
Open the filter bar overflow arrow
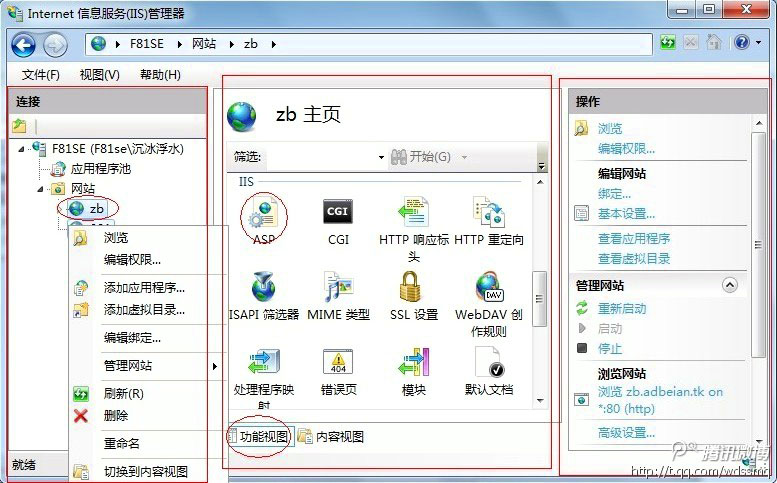542,165
